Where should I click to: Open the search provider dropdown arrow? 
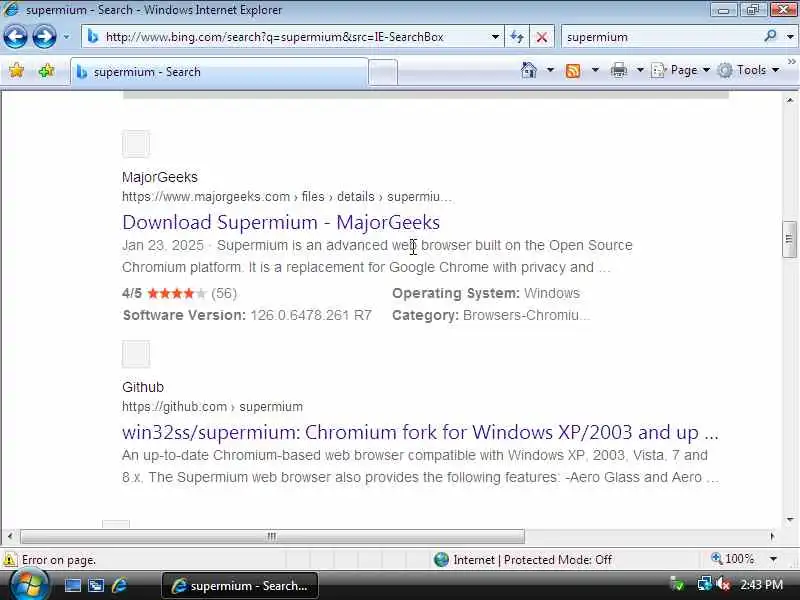(790, 37)
